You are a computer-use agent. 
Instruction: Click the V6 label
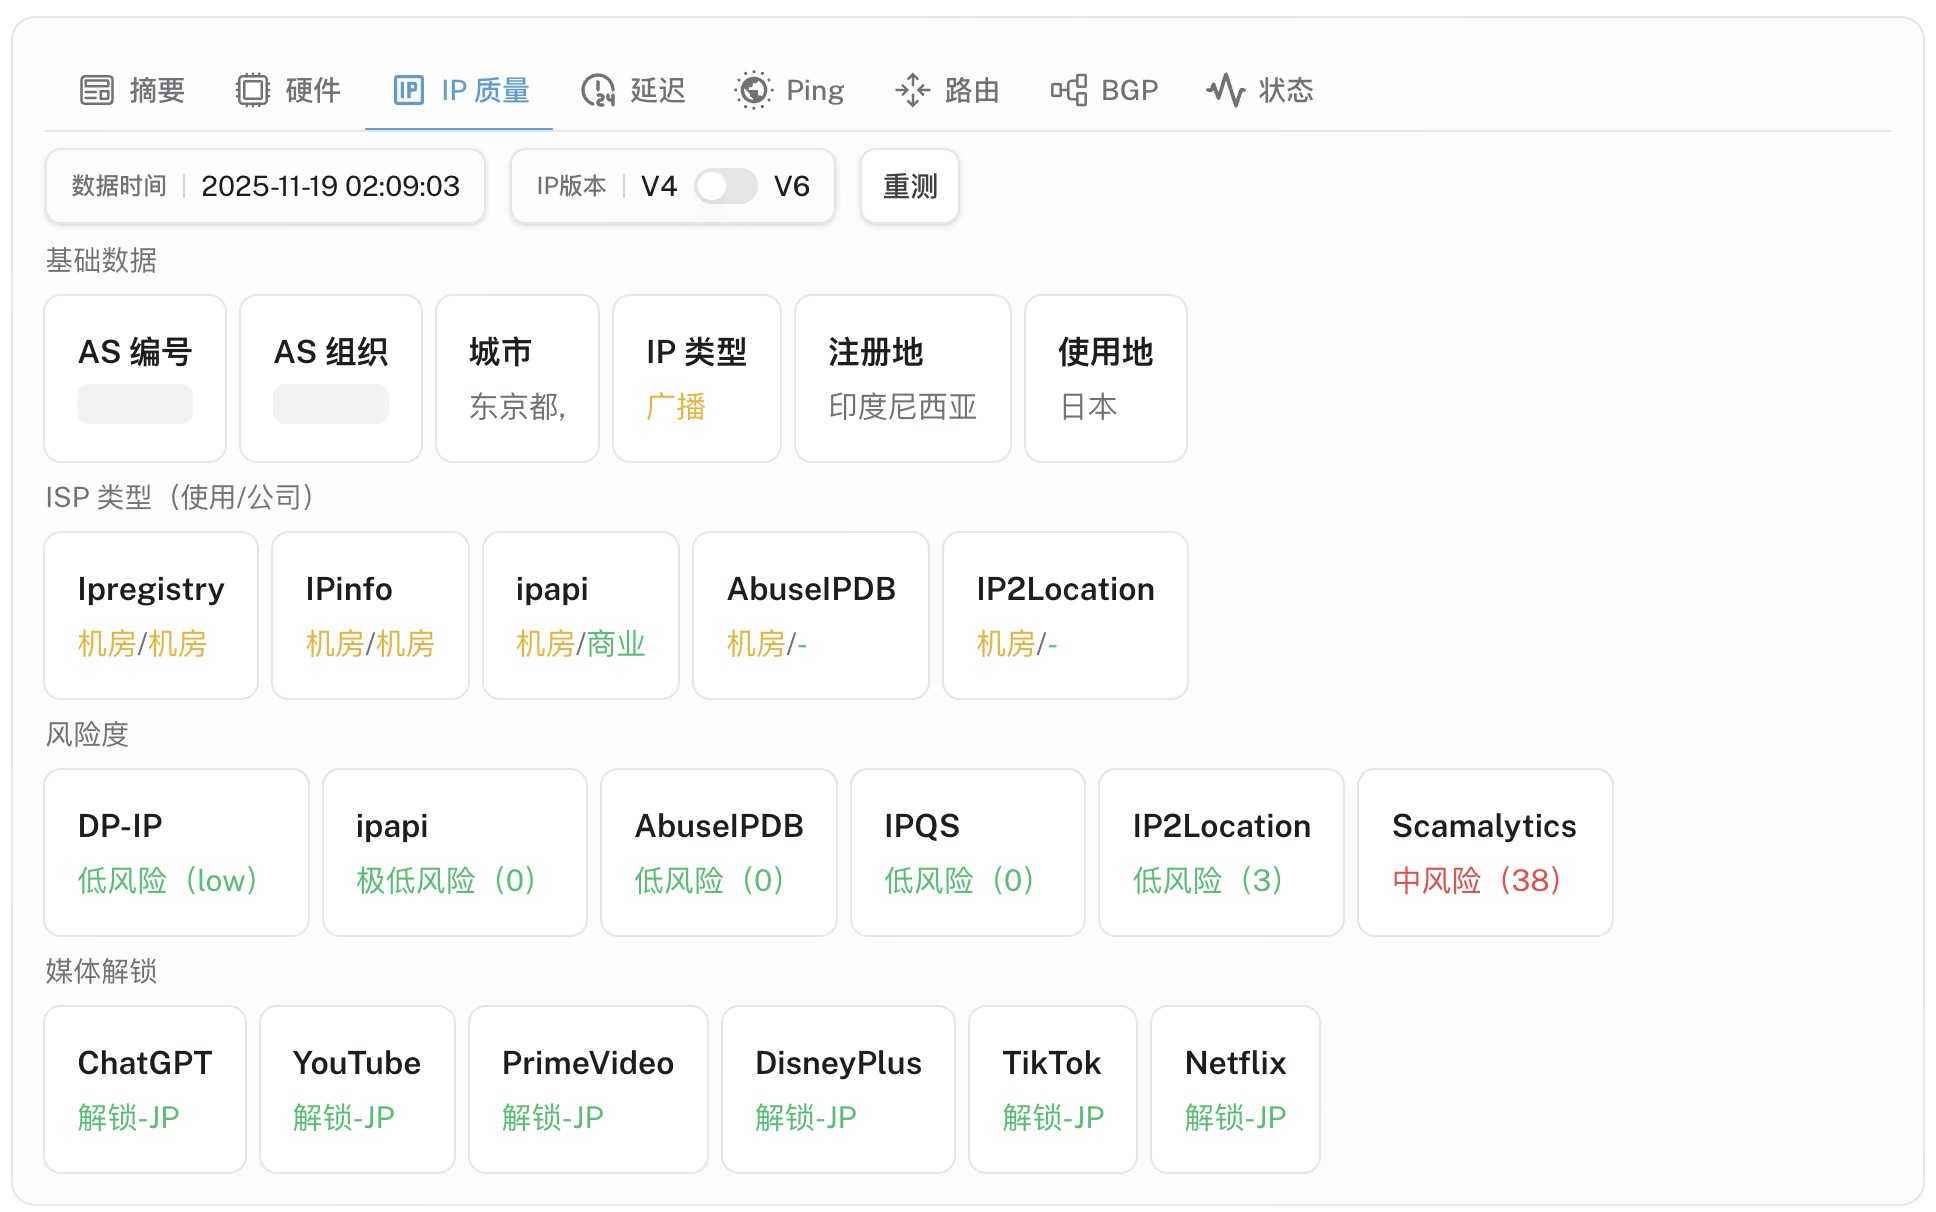point(792,186)
